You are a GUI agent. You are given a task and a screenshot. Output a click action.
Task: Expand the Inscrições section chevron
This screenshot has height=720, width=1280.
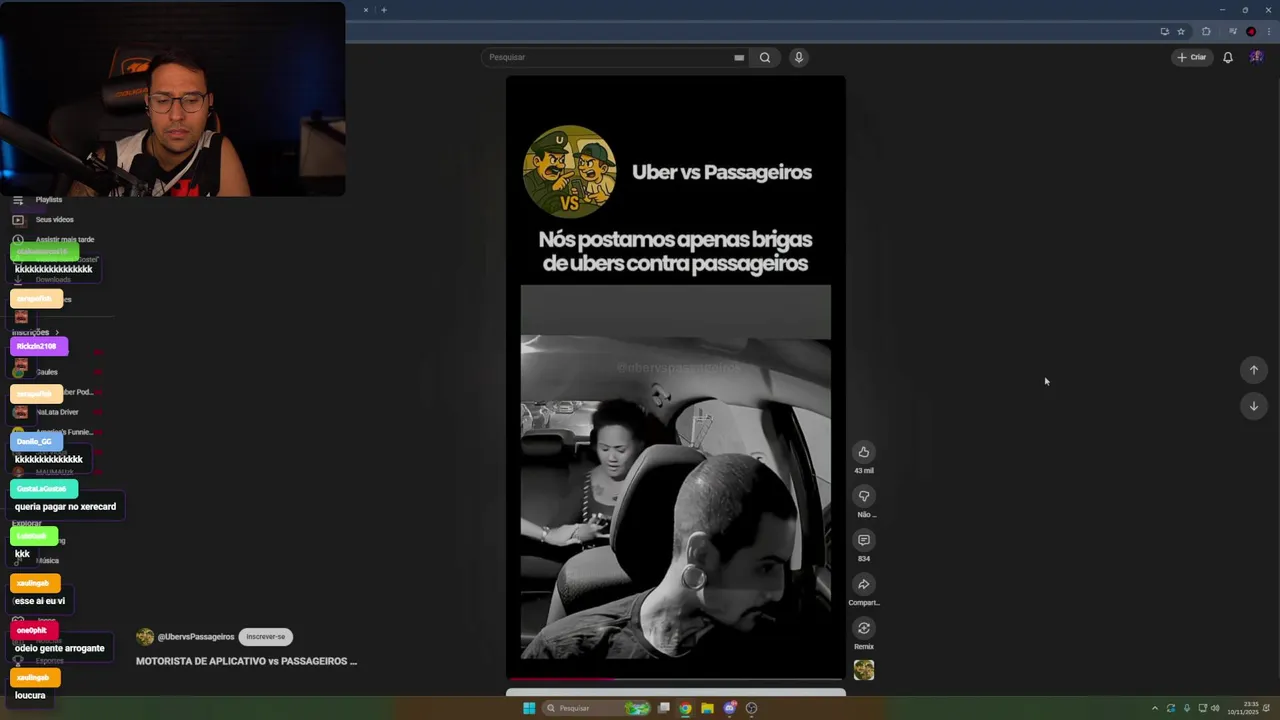57,332
